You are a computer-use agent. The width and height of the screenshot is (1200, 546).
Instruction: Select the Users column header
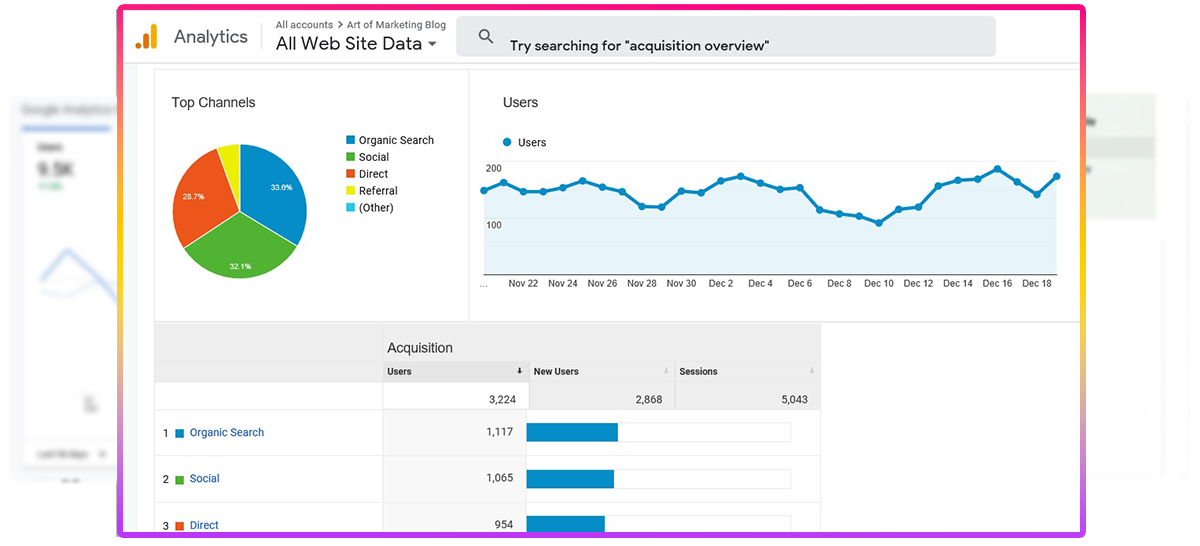(x=400, y=371)
